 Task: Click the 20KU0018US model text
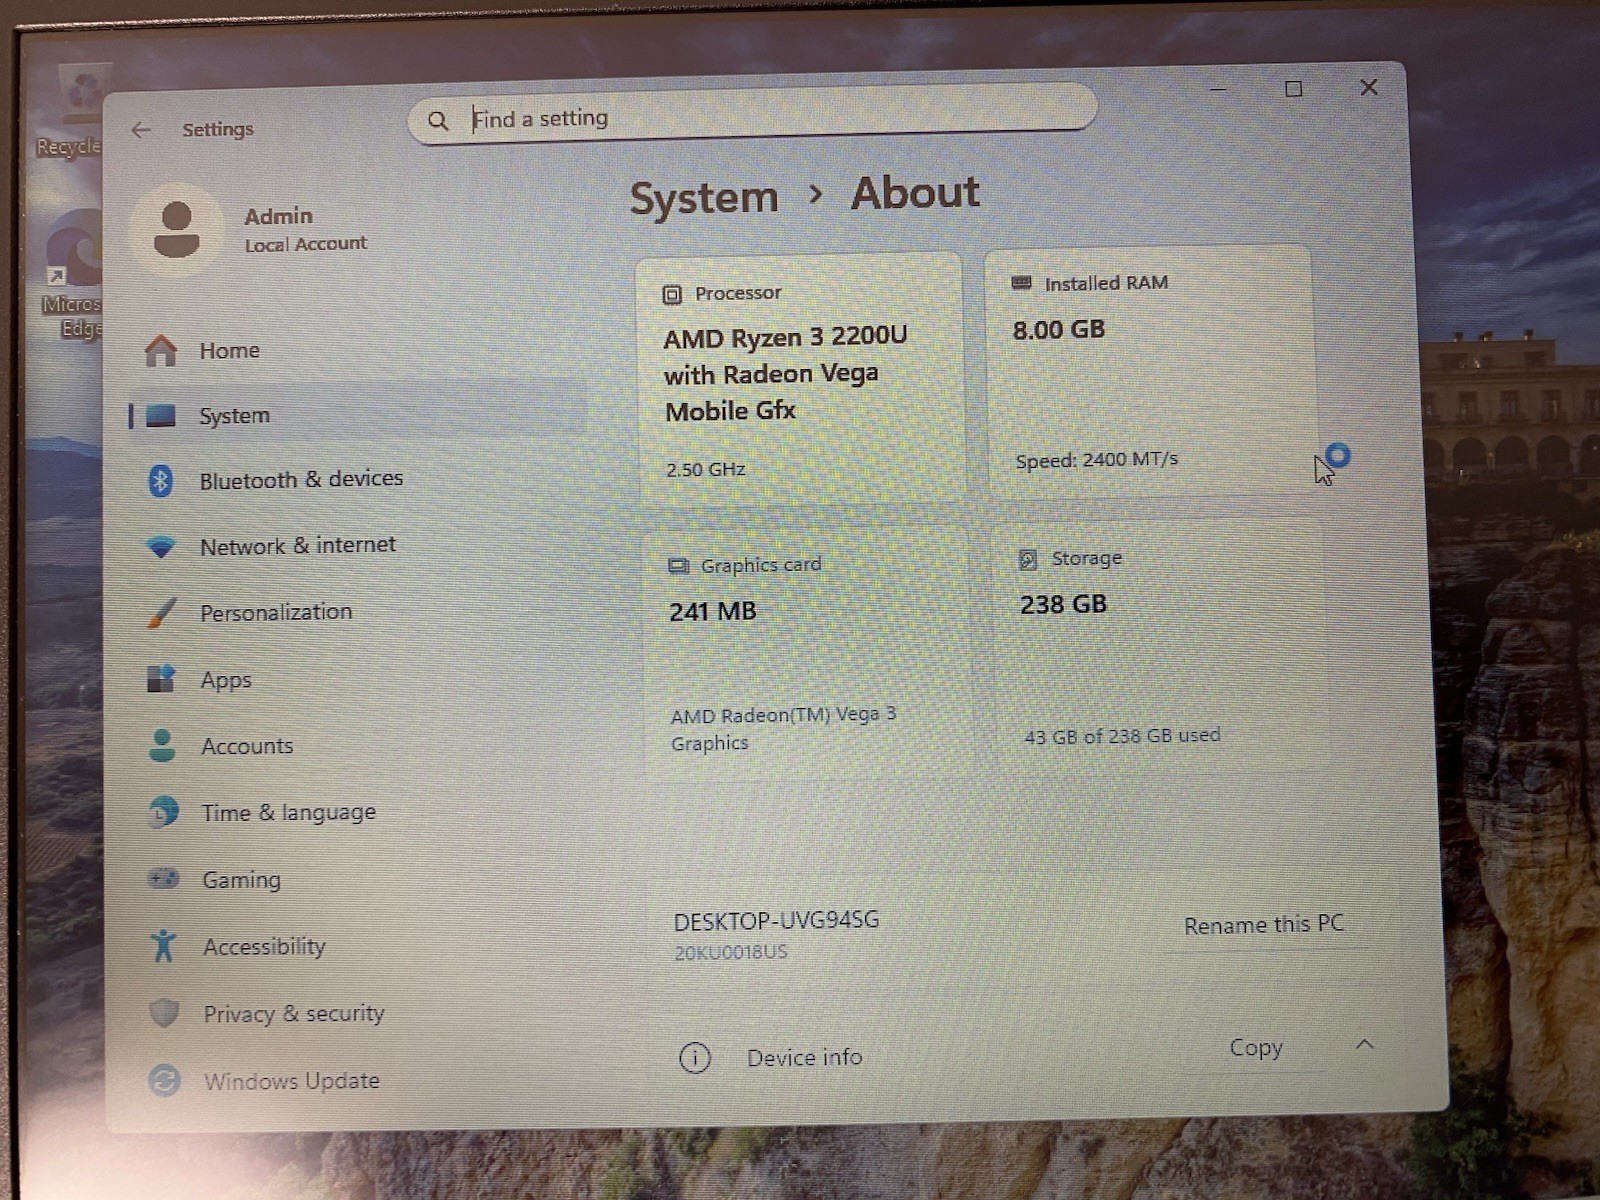(x=731, y=952)
